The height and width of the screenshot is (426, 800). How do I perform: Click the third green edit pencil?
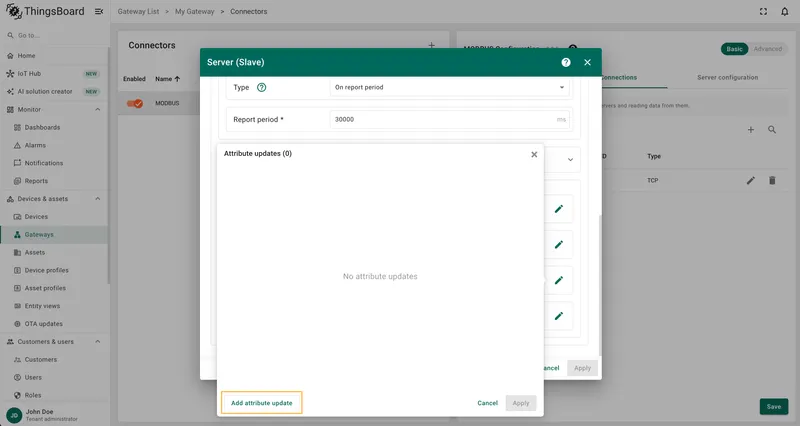point(559,280)
